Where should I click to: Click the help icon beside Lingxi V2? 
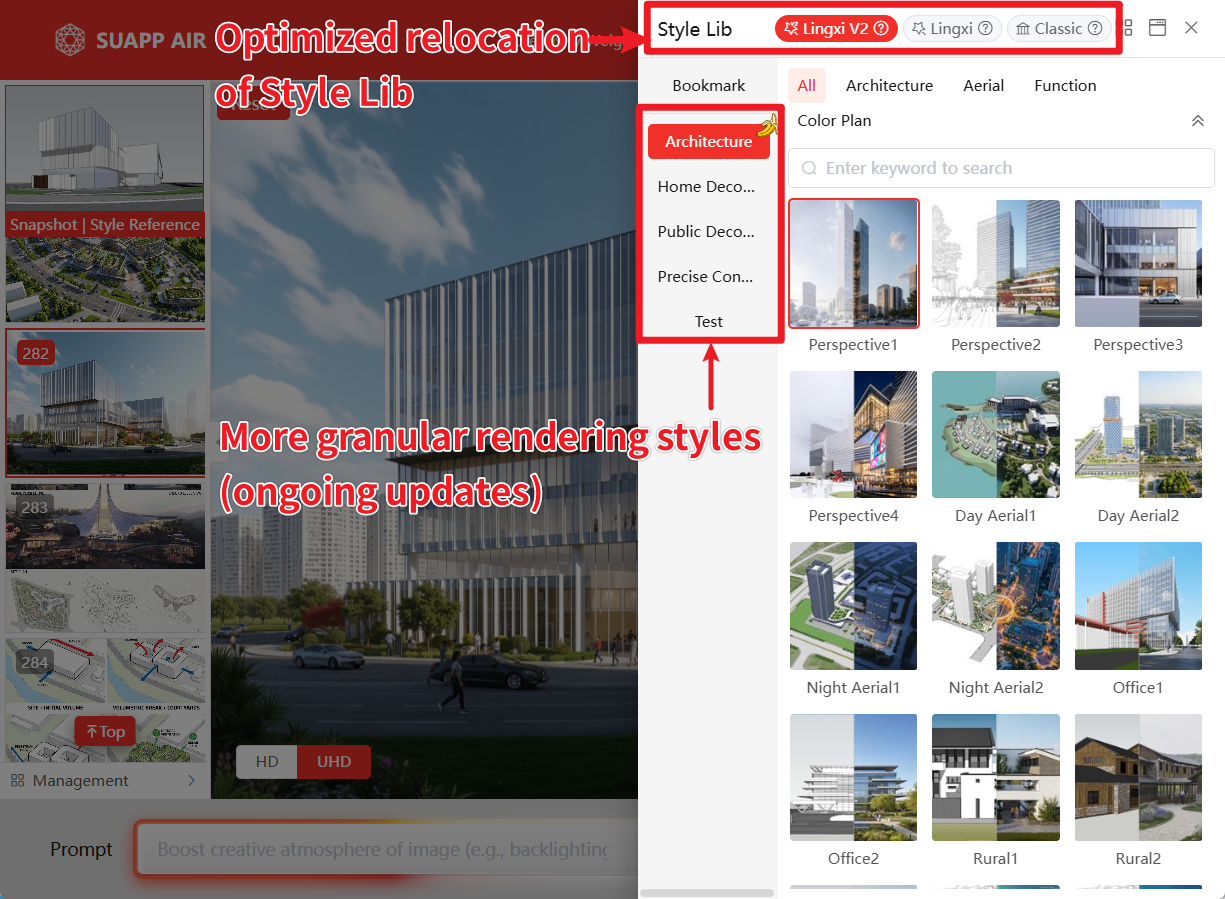pos(881,29)
